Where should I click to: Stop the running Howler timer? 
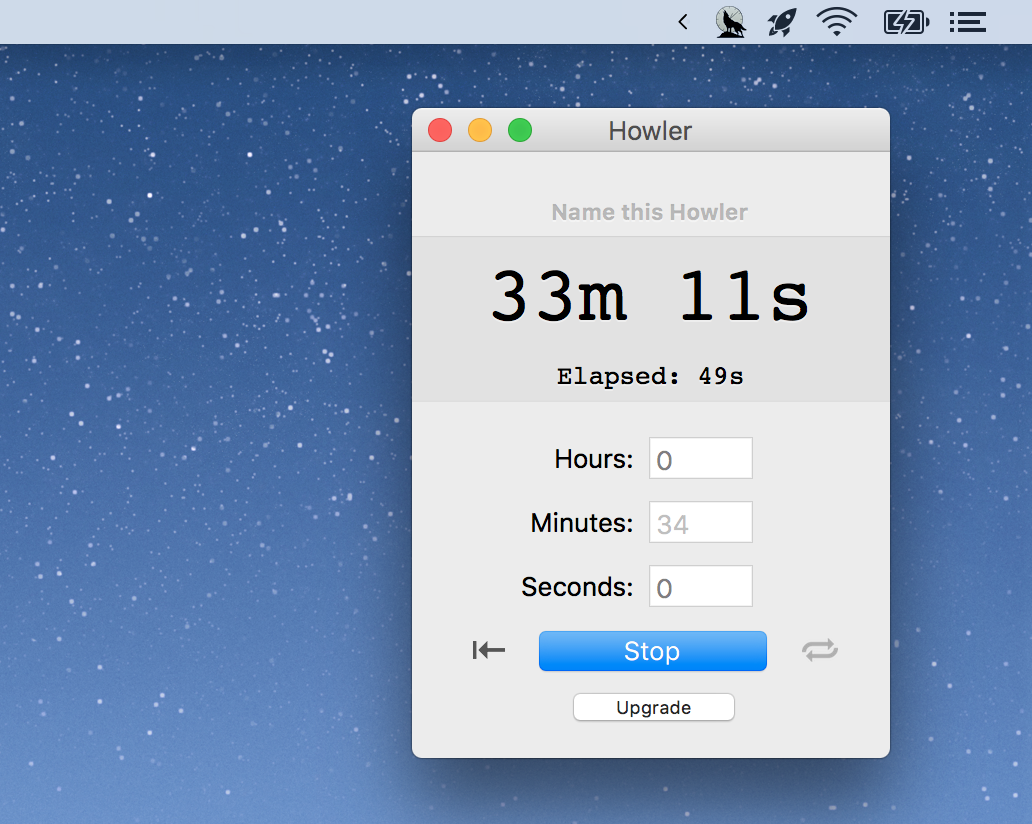652,651
